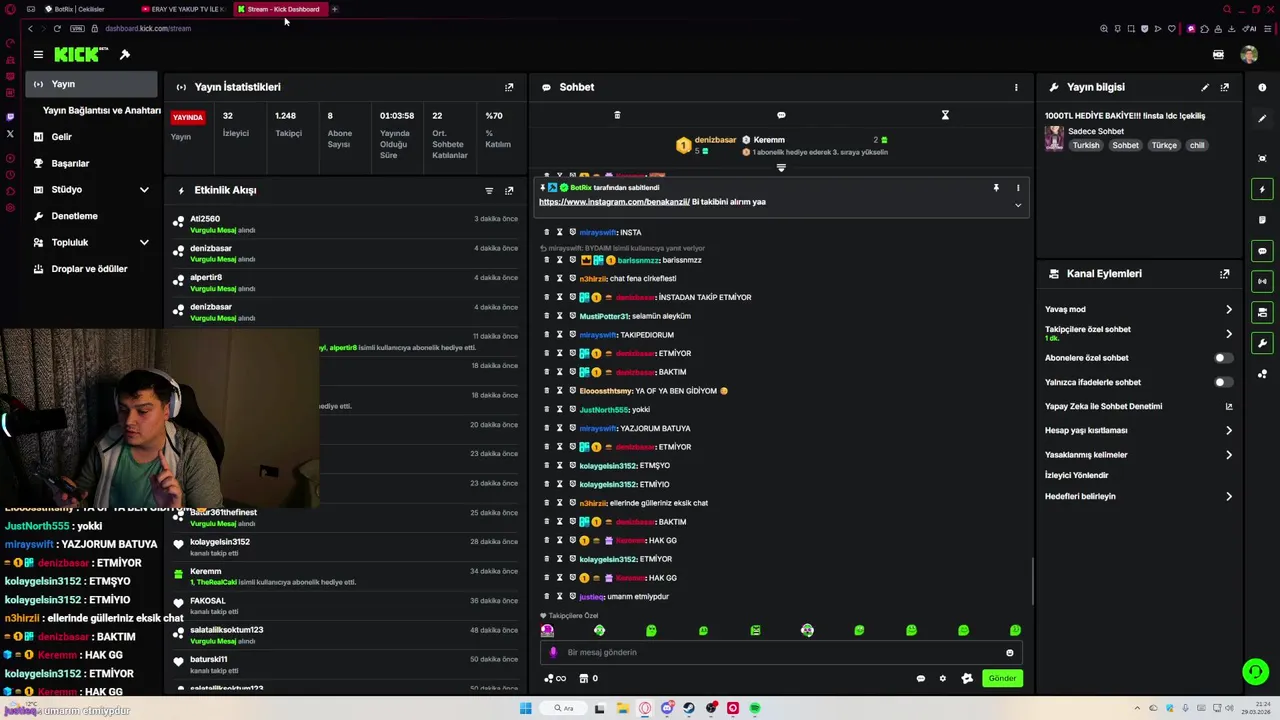Click the microphone icon in the message field
This screenshot has width=1280, height=720.
(553, 653)
